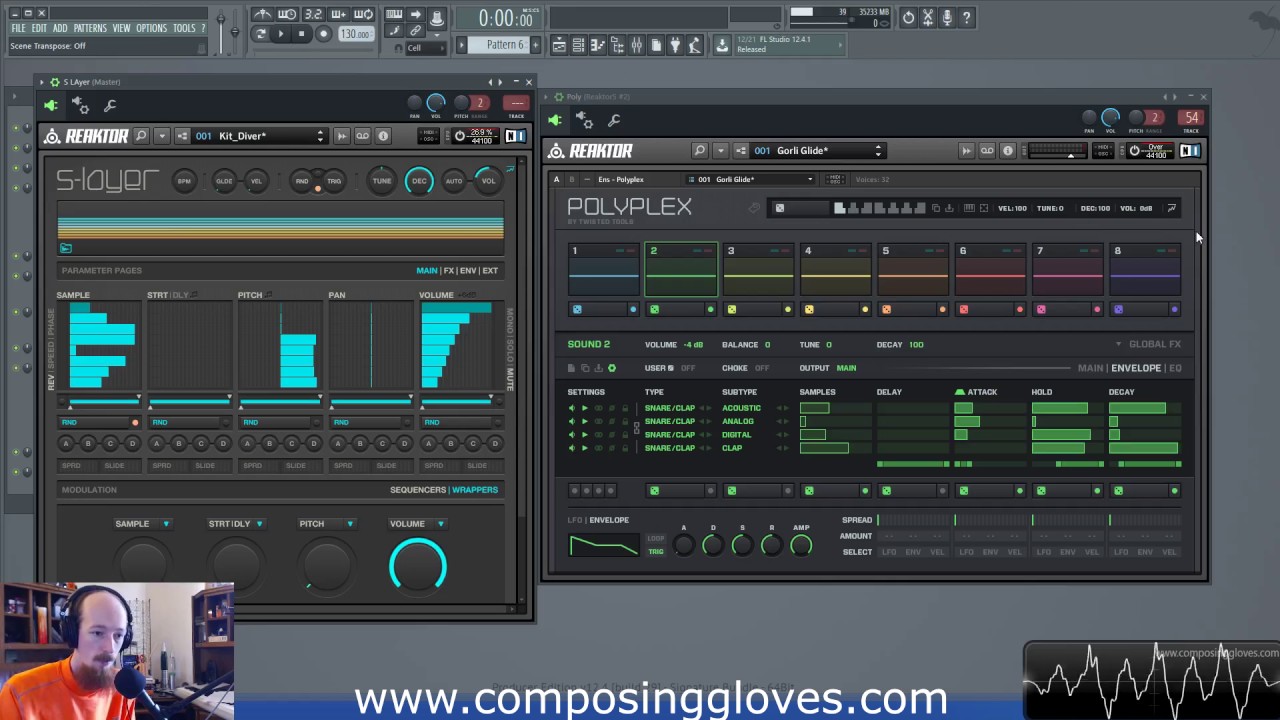
Task: Click the FL Studio stop button
Action: click(301, 34)
